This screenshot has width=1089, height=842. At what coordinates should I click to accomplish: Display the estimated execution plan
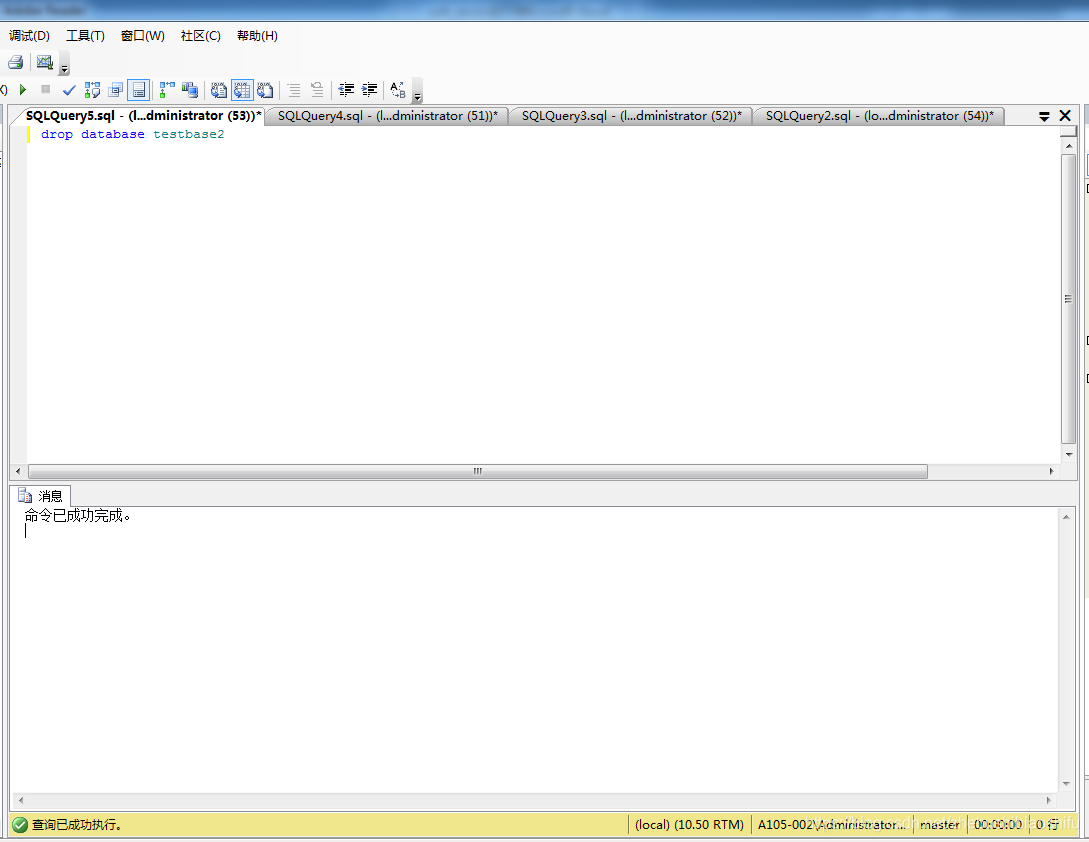click(x=92, y=90)
